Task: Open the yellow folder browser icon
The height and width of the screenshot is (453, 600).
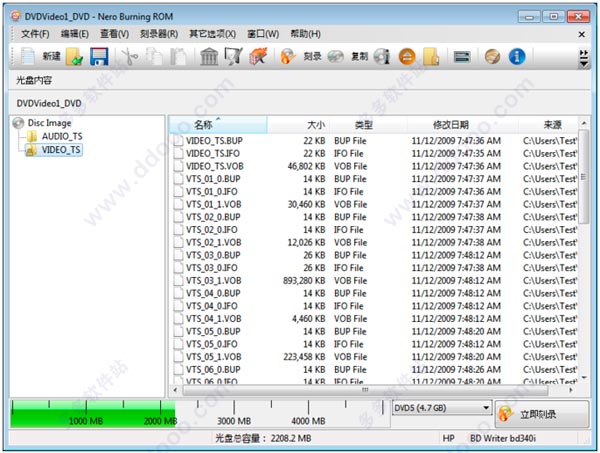Action: point(431,57)
